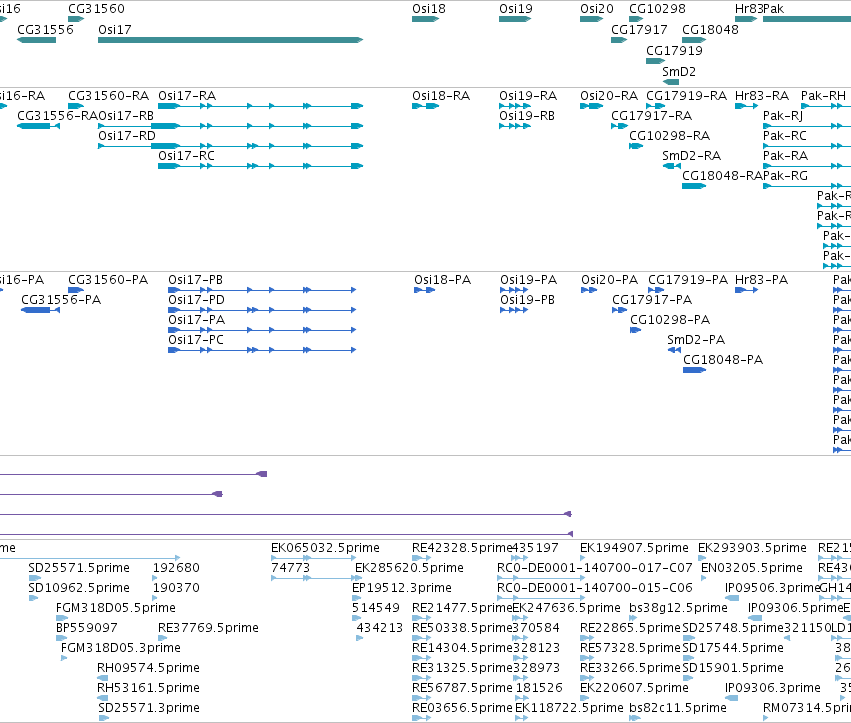Click the Osi17-PC protein label

click(196, 340)
